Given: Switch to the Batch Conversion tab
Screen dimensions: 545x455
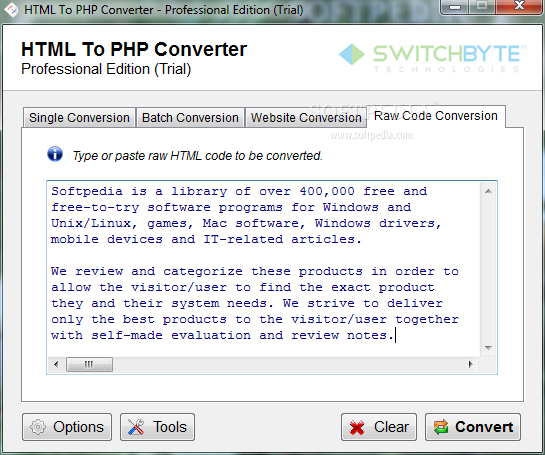Looking at the screenshot, I should [x=190, y=117].
